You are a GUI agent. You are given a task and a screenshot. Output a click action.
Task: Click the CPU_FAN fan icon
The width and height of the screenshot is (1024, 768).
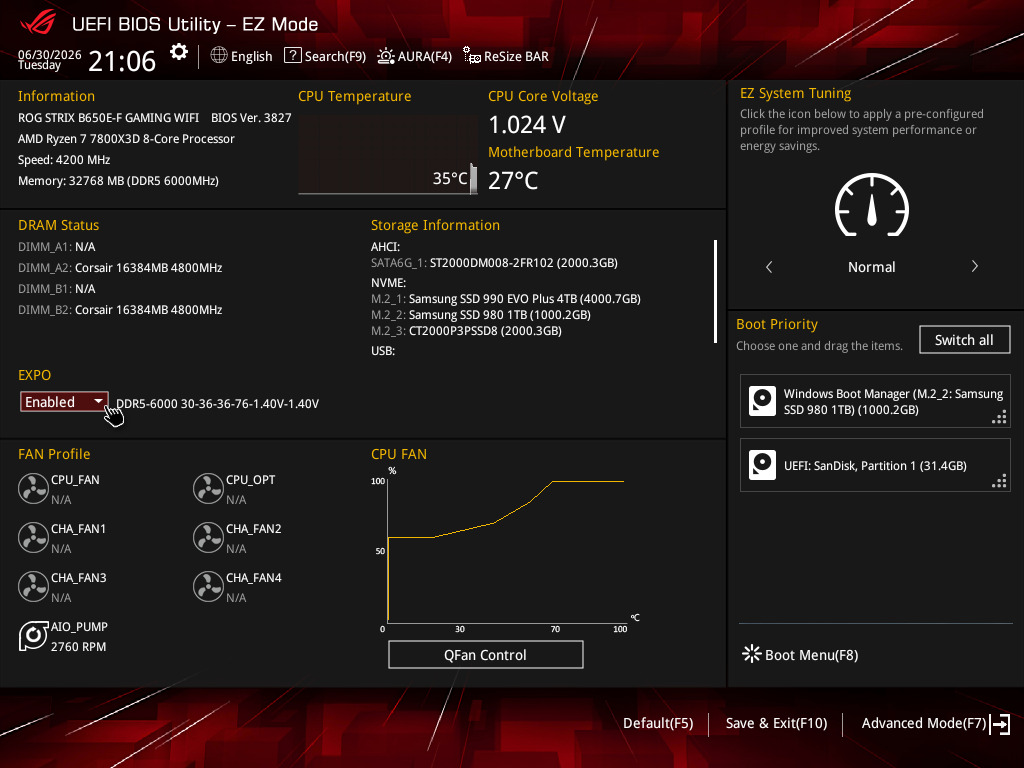tap(33, 488)
